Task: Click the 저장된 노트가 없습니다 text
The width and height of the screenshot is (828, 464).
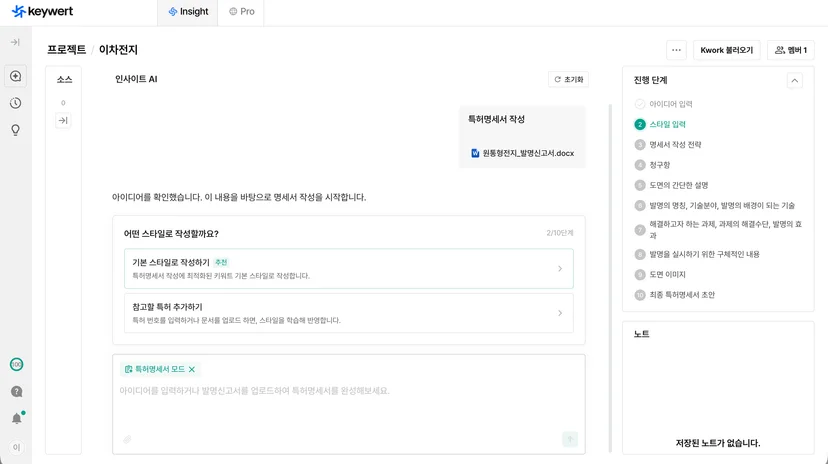Action: (x=718, y=443)
